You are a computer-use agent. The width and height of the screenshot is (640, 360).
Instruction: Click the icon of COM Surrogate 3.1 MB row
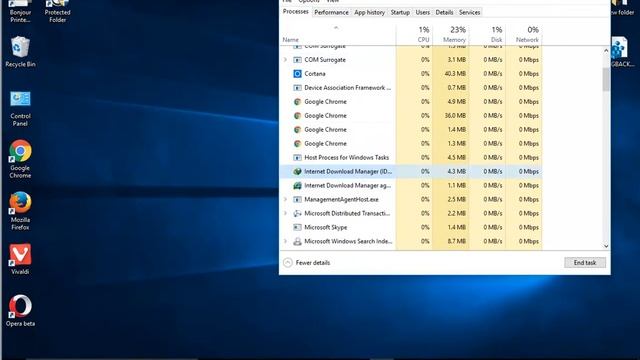pos(298,60)
